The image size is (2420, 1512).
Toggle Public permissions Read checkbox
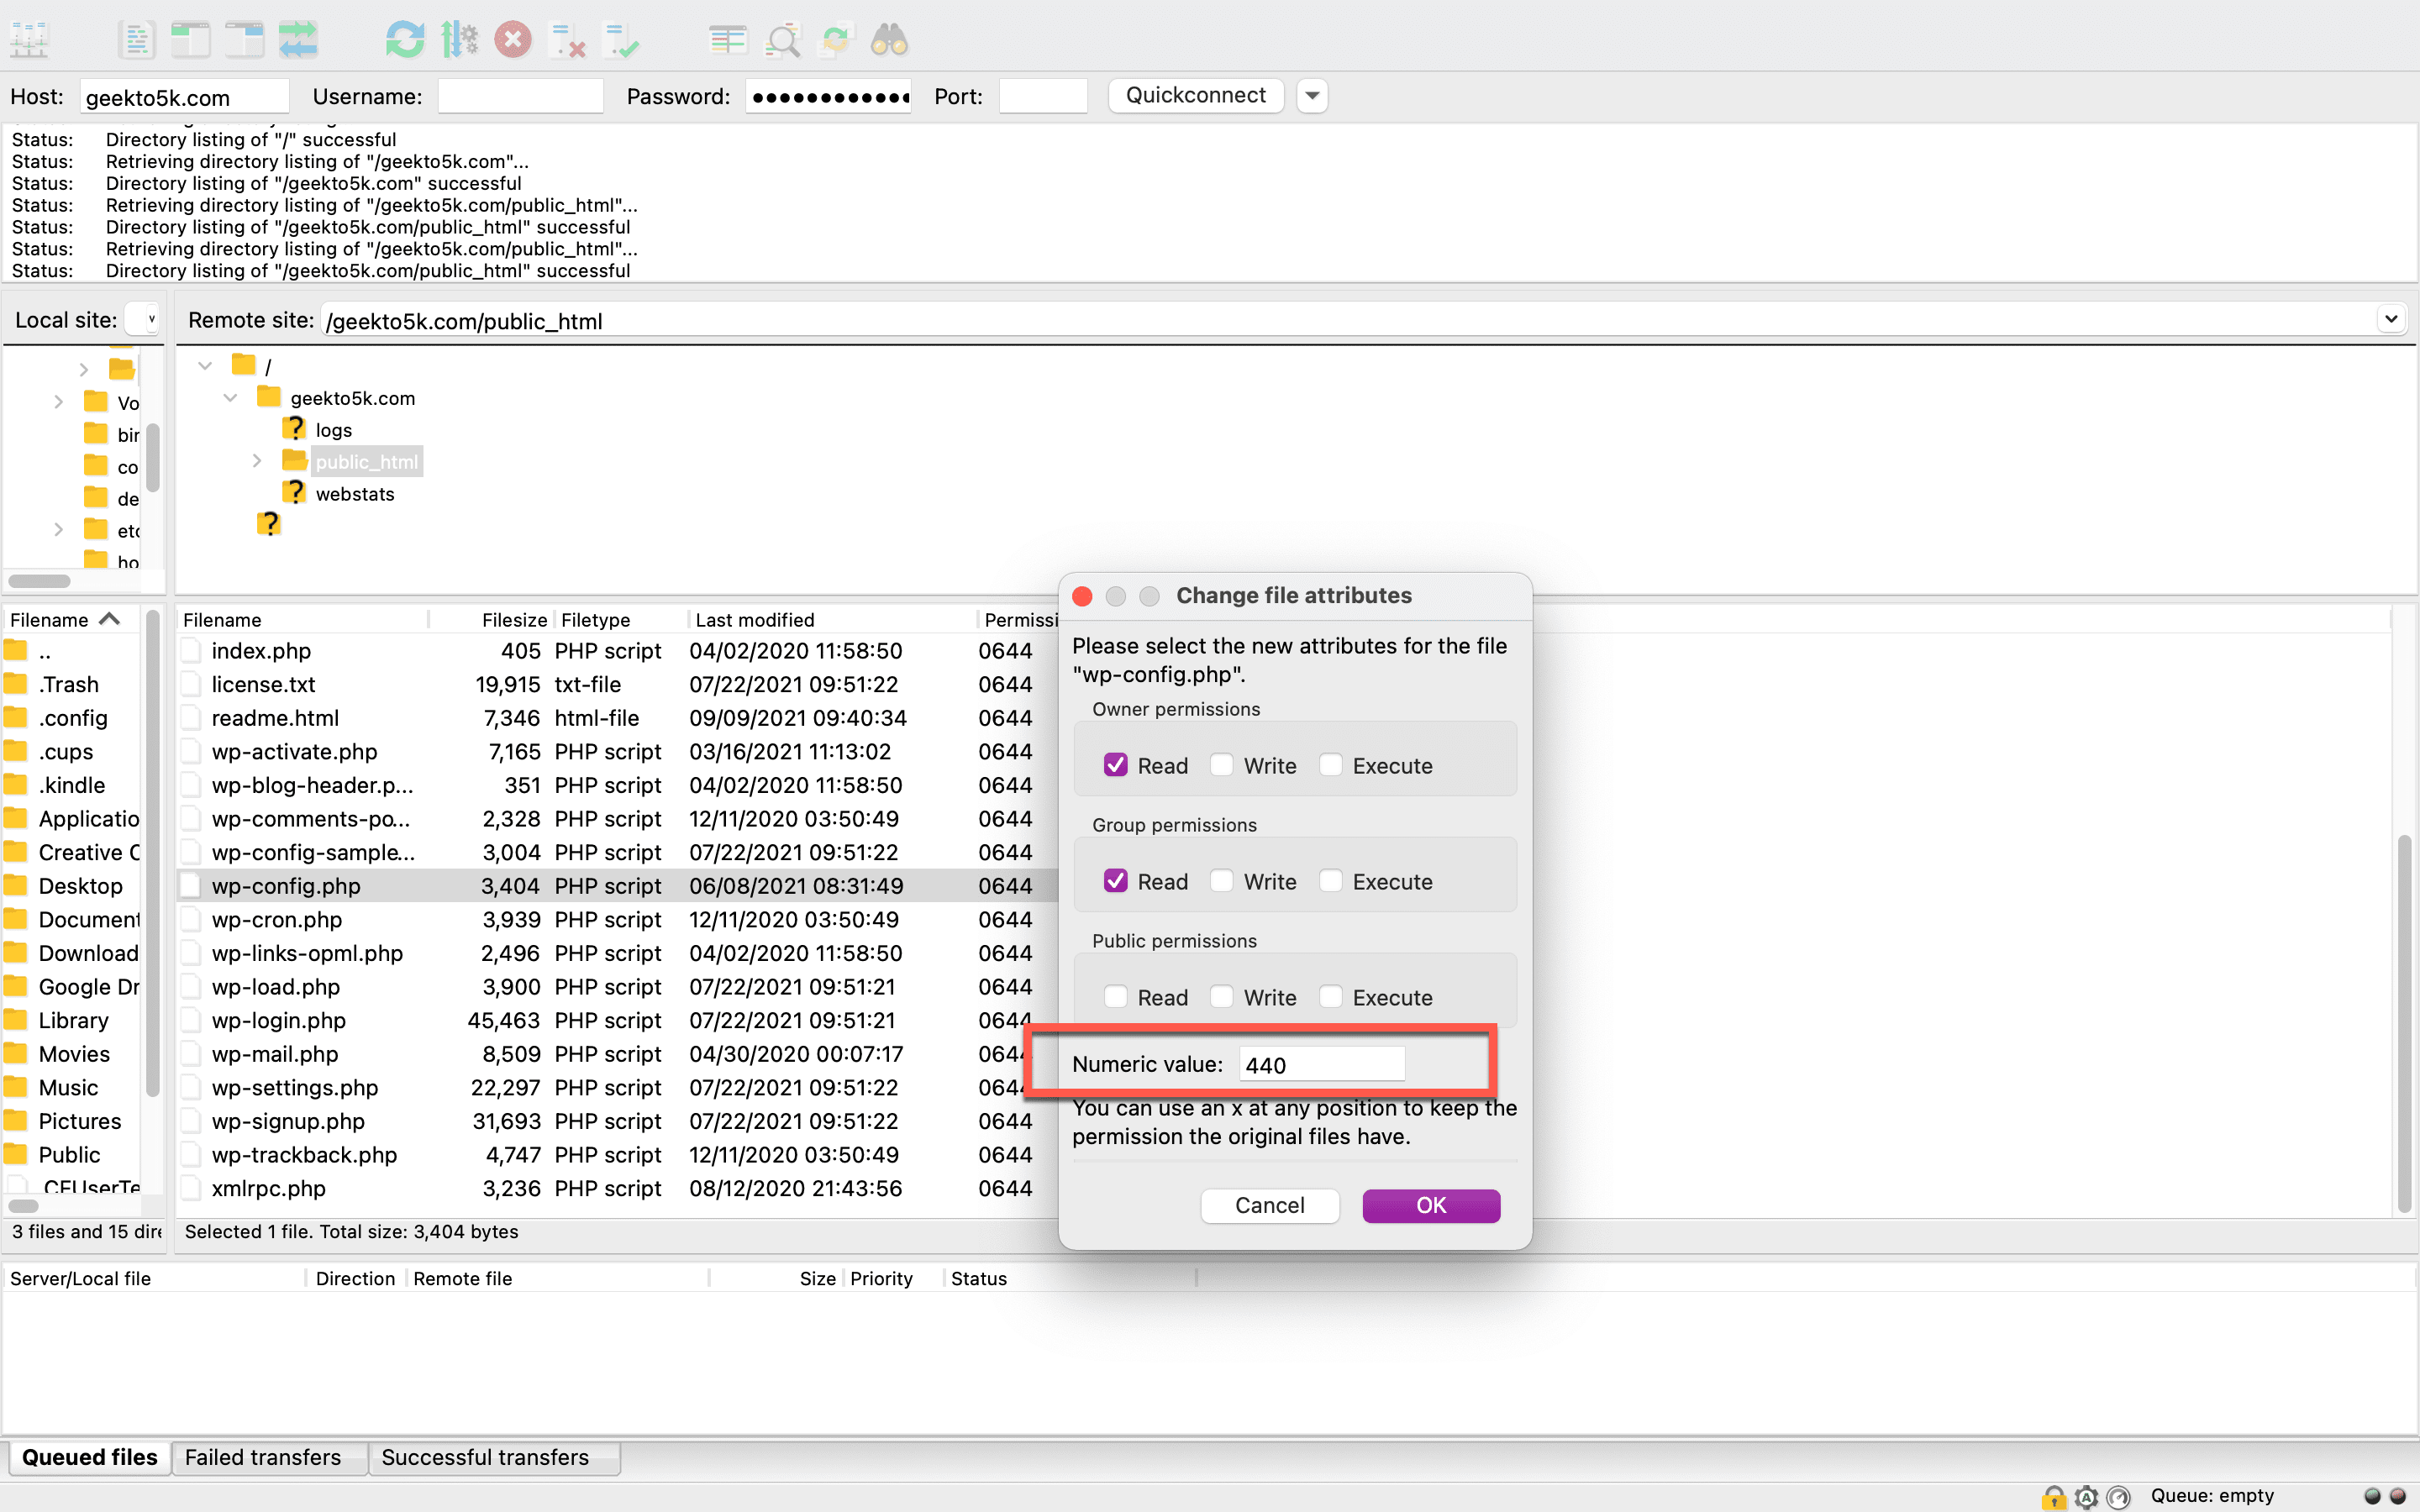(x=1113, y=996)
